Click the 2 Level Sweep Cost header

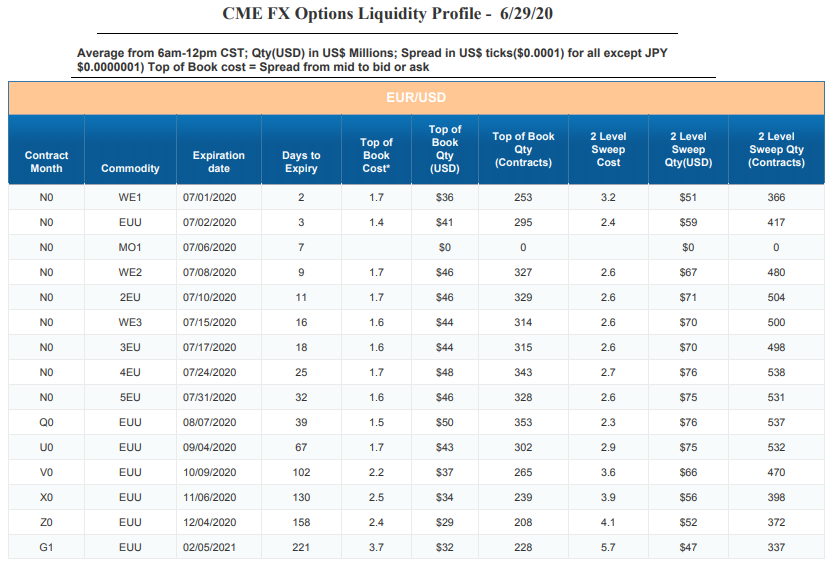(x=608, y=149)
